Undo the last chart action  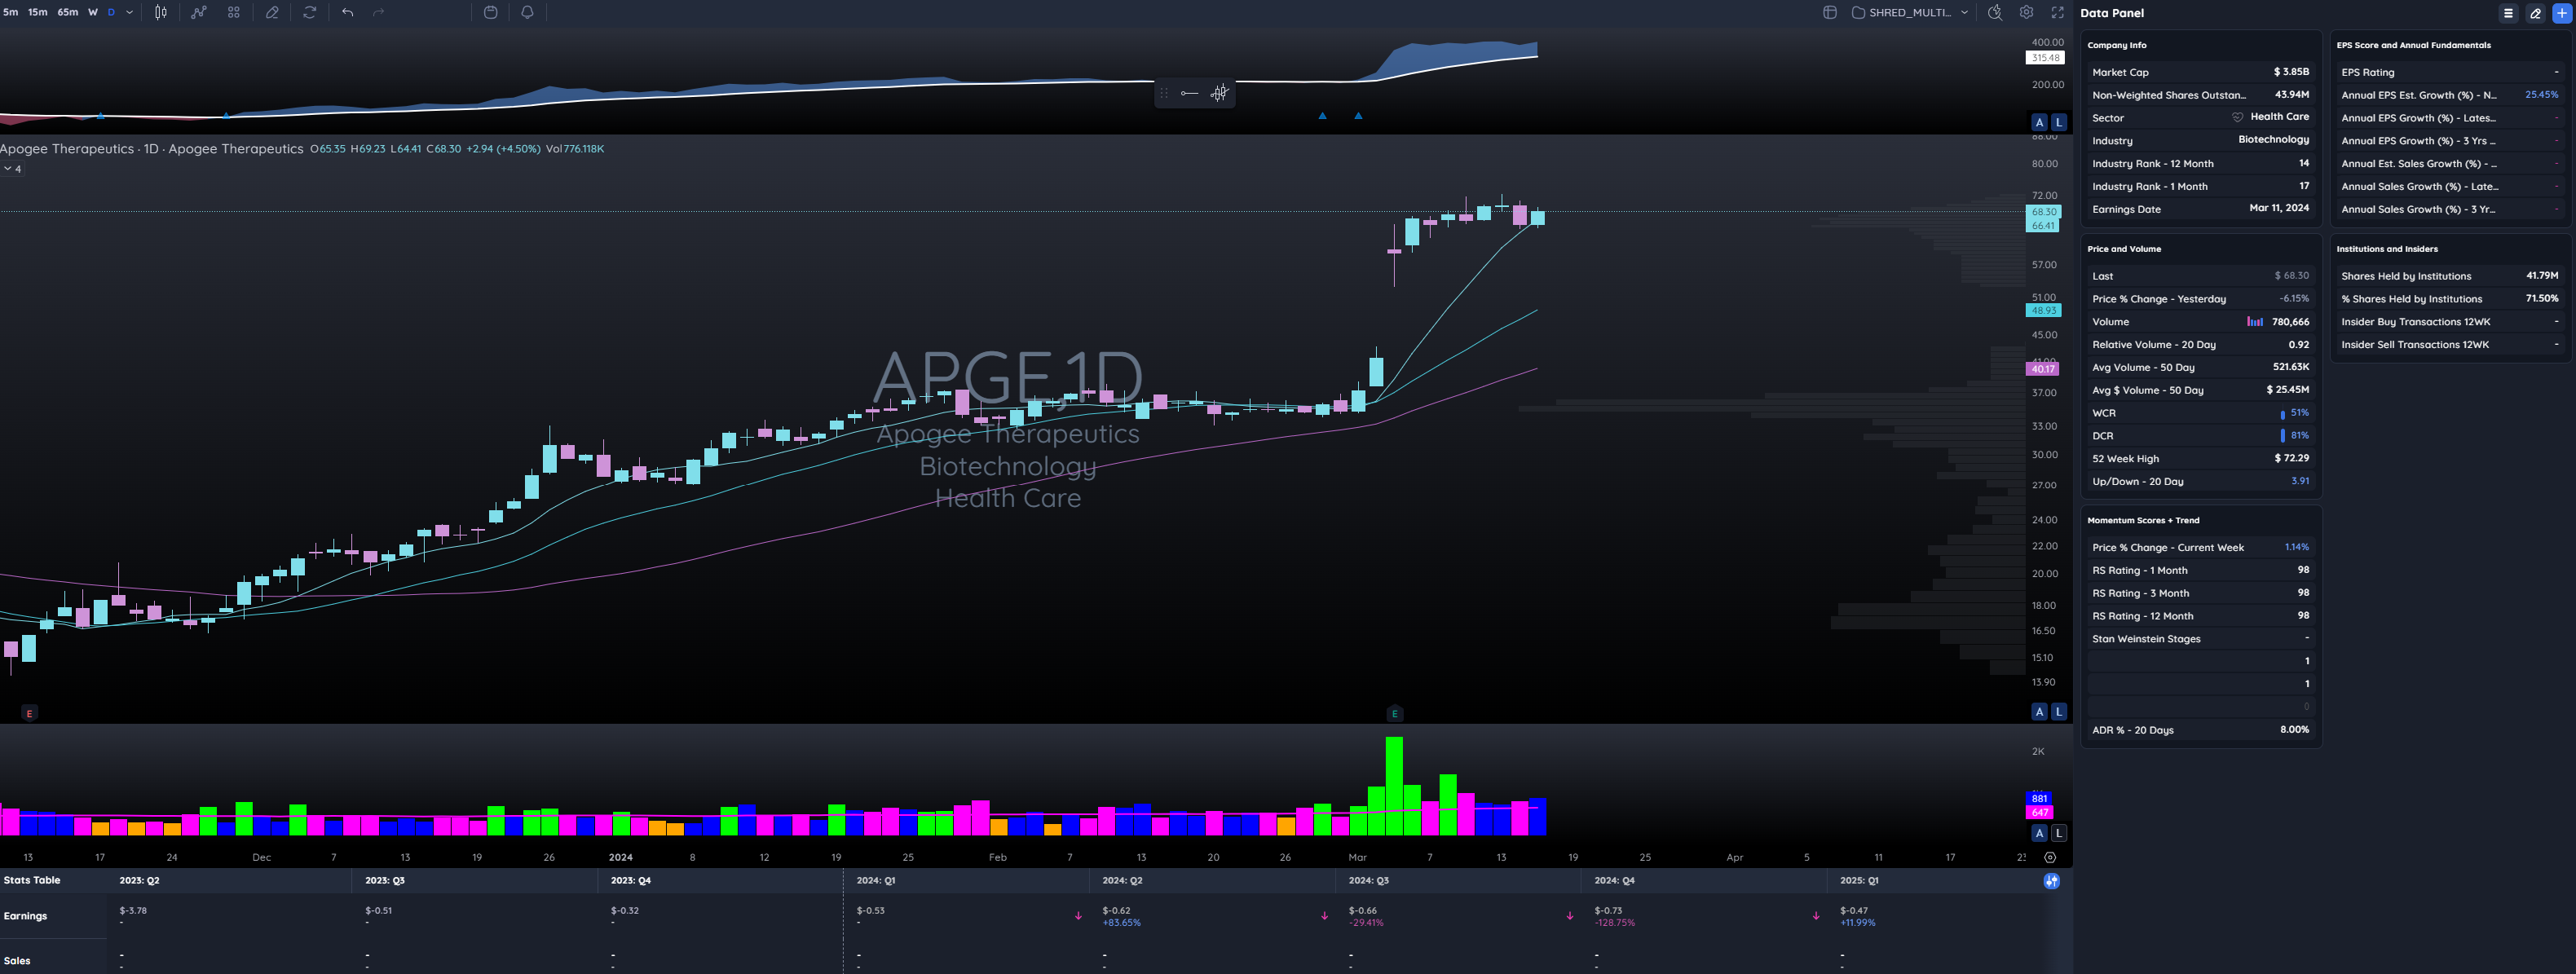348,12
